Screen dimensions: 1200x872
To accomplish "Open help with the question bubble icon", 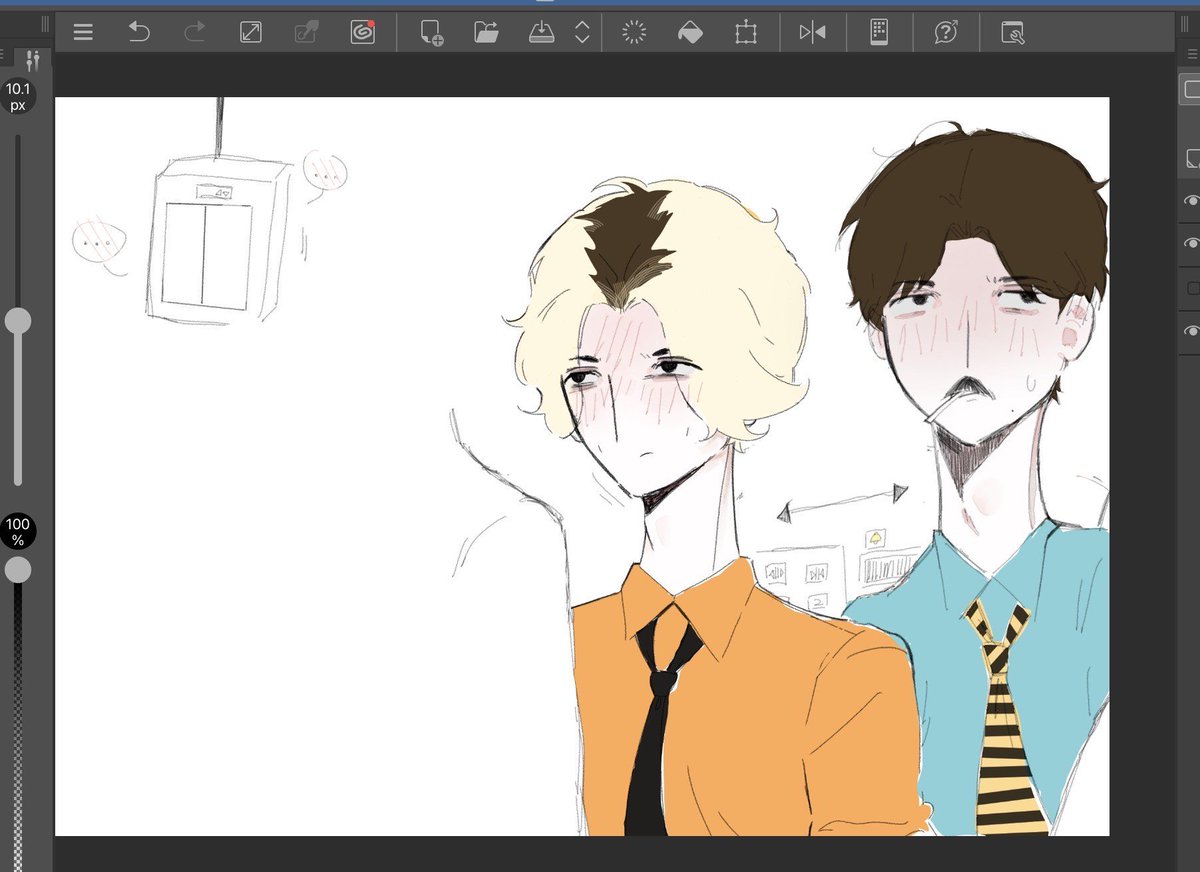I will coord(946,32).
